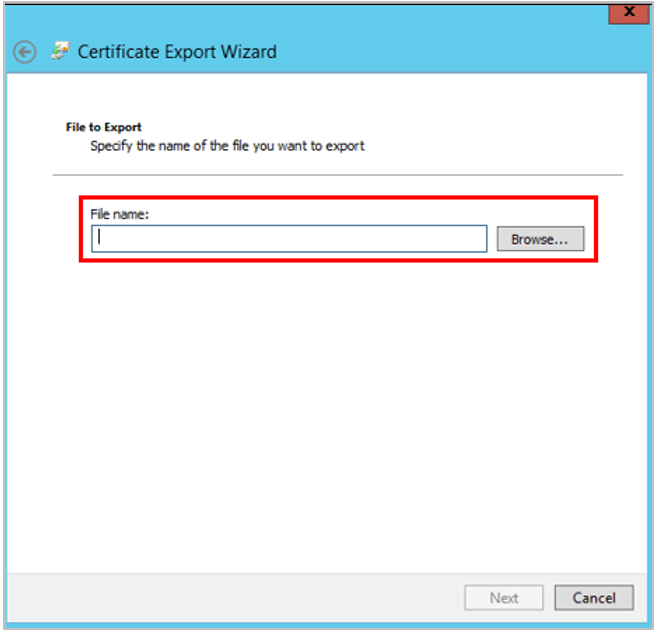This screenshot has width=658, height=636.
Task: Close the wizard with the red X
Action: pyautogui.click(x=629, y=12)
